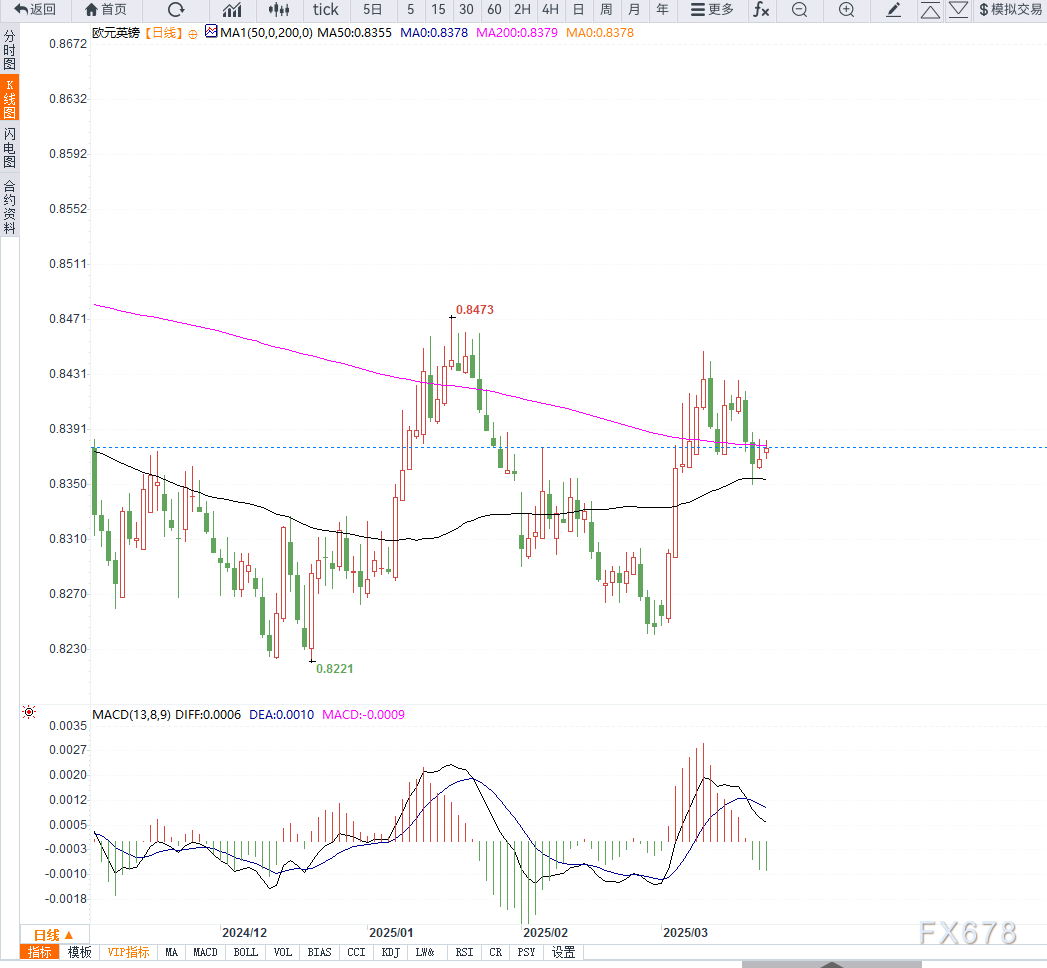The image size is (1047, 968).
Task: Apply the VOL indicator
Action: click(282, 952)
